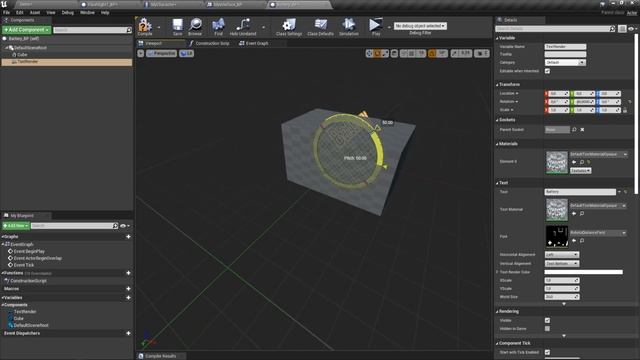Select translate gizmo mode in viewport
Image resolution: width=640 pixels, height=360 pixels.
[x=369, y=53]
